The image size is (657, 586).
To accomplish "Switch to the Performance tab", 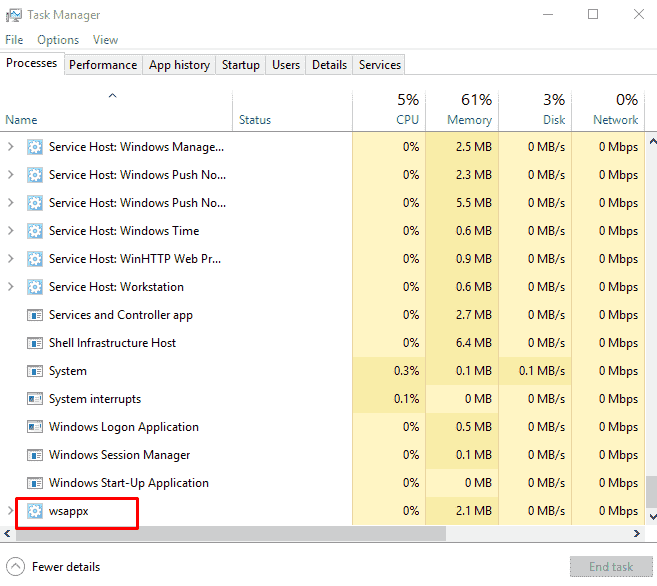I will point(103,65).
